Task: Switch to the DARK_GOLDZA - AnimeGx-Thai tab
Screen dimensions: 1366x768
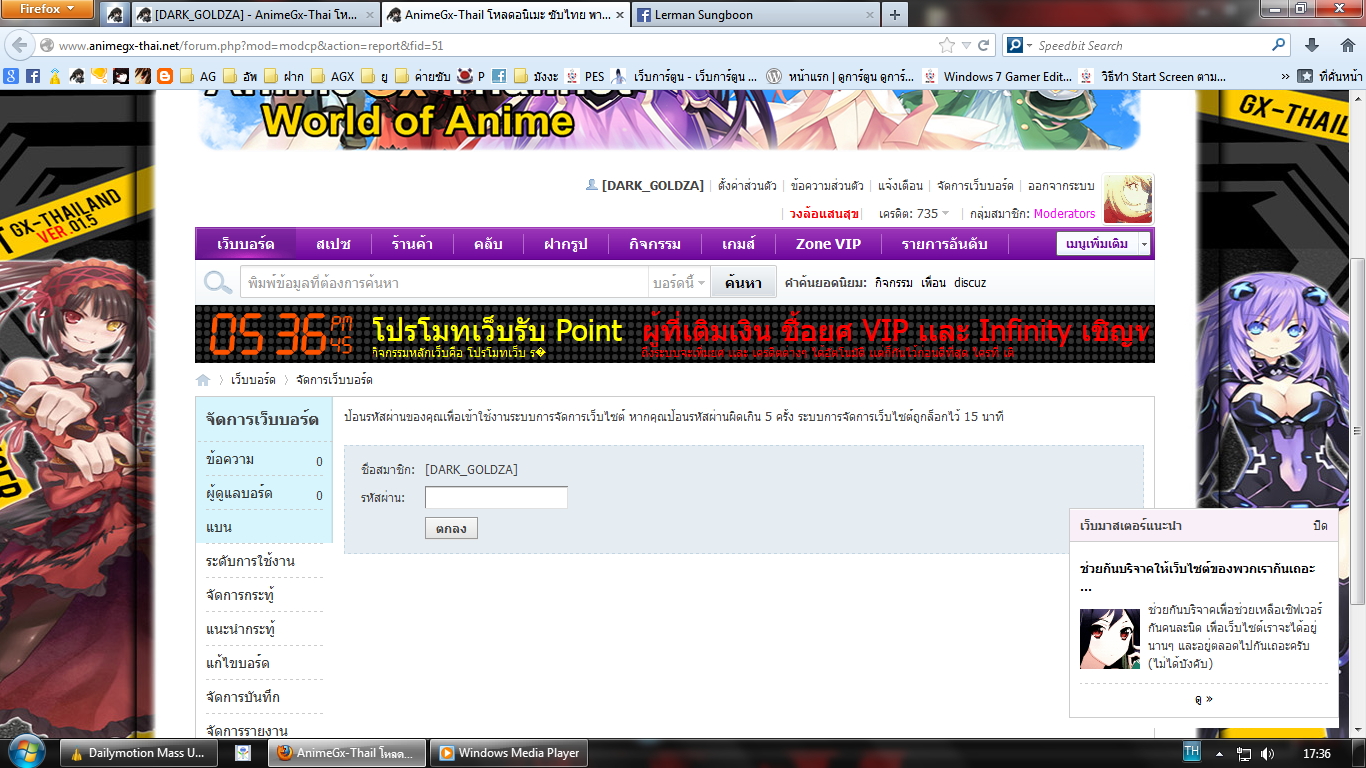Action: tap(255, 15)
